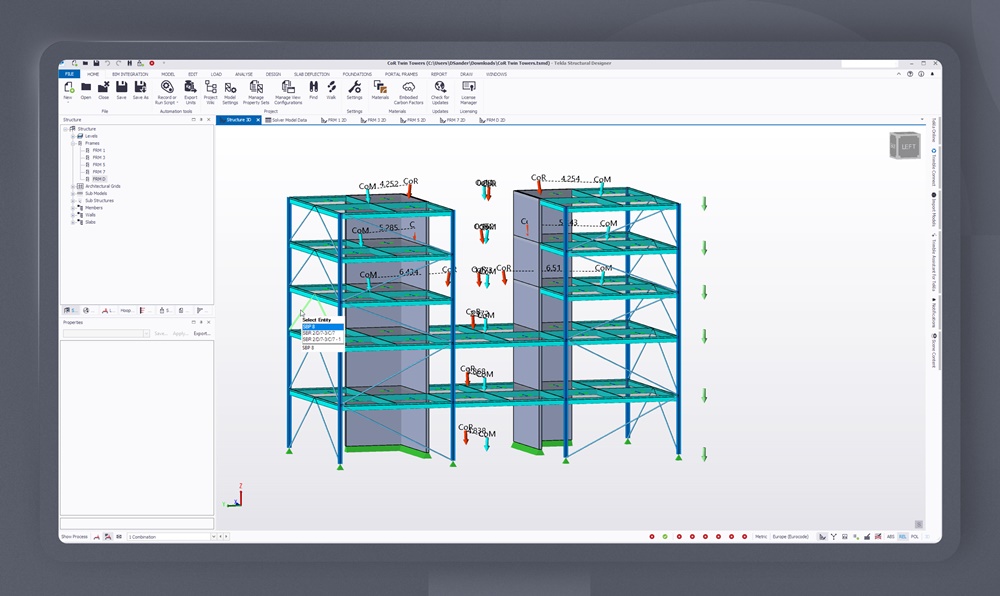Expand the Members node in Structure tree

(72, 208)
